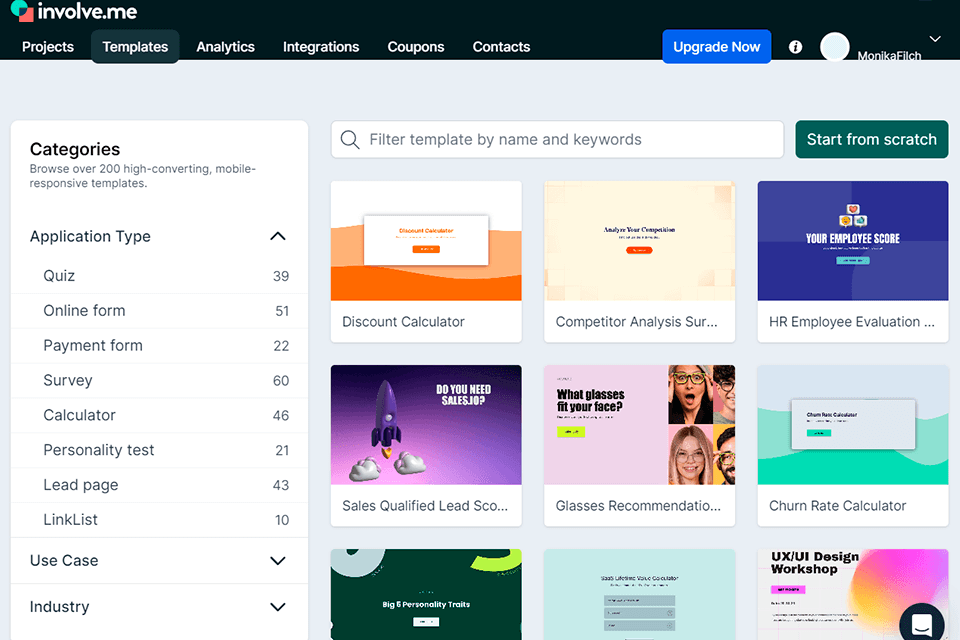Click the Churn Rate Calculator title
The height and width of the screenshot is (640, 960).
pyautogui.click(x=838, y=506)
